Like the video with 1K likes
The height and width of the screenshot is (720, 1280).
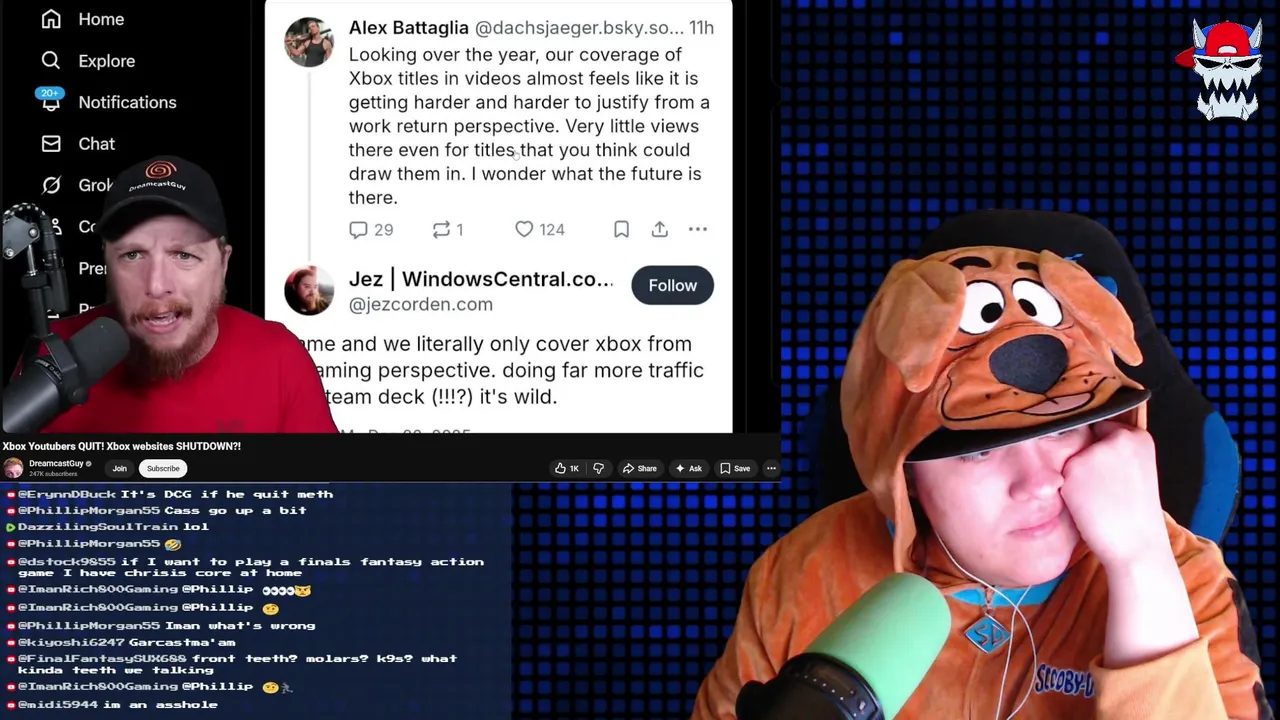pyautogui.click(x=567, y=468)
